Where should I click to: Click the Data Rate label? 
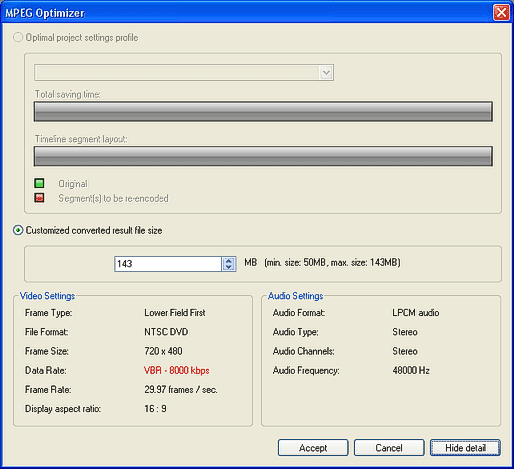coord(45,370)
